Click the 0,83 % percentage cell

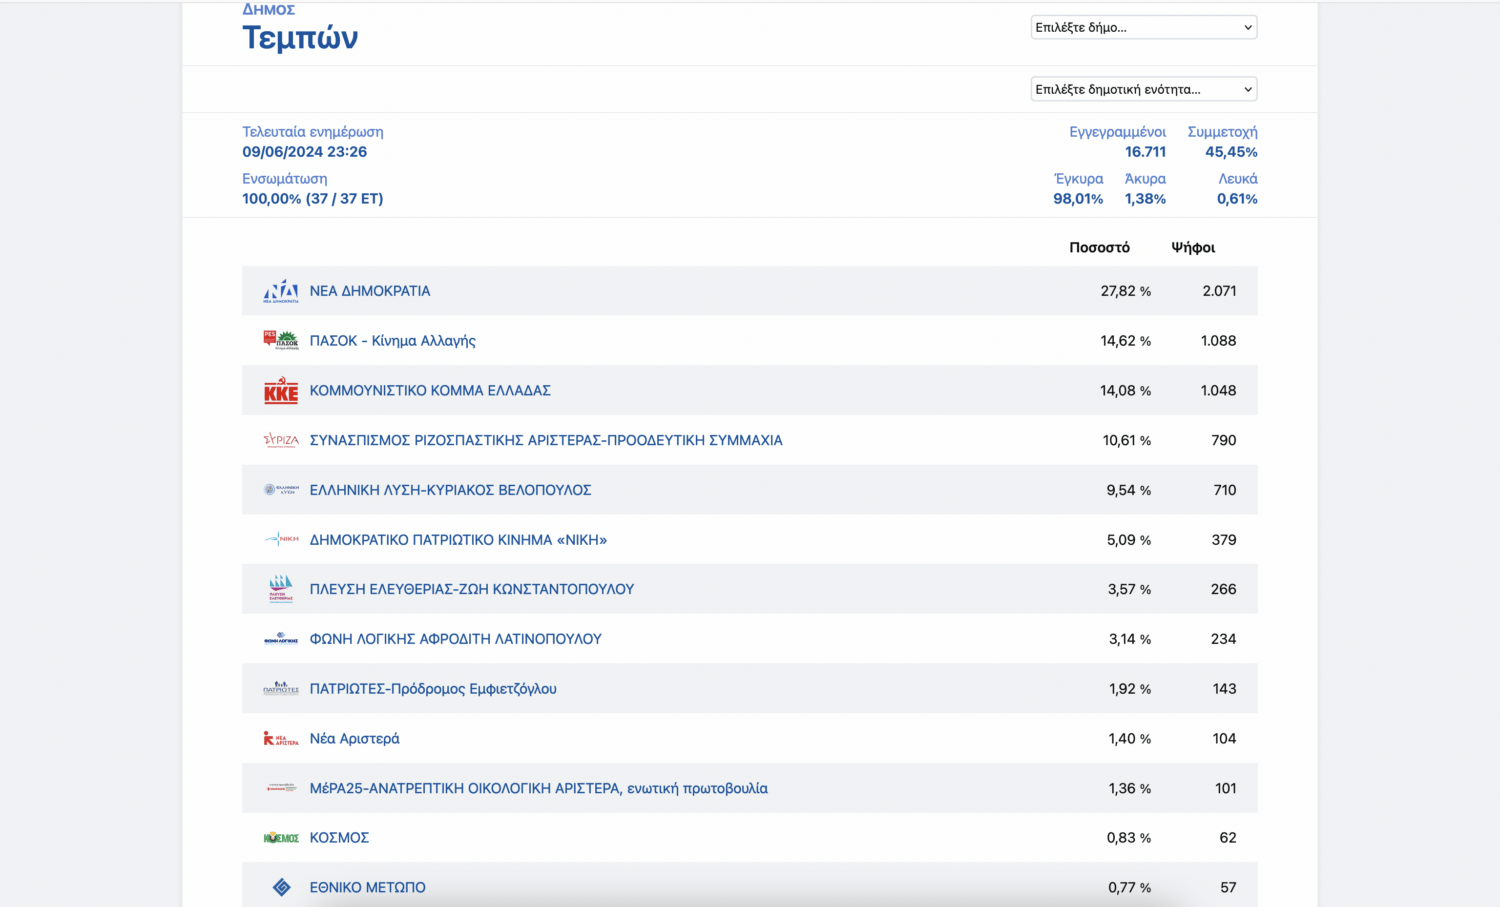1129,838
